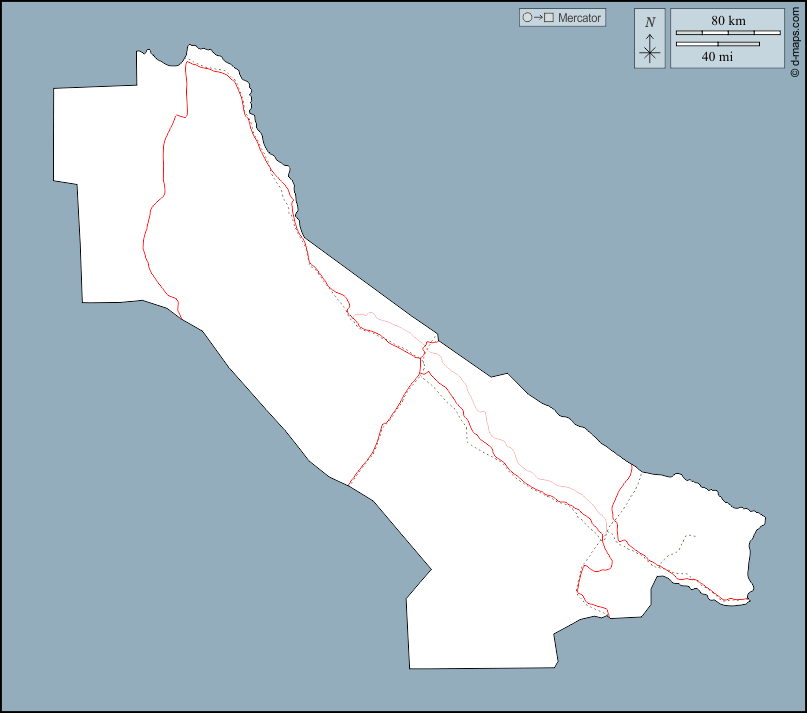Click the 40 mi scale label

[x=717, y=57]
